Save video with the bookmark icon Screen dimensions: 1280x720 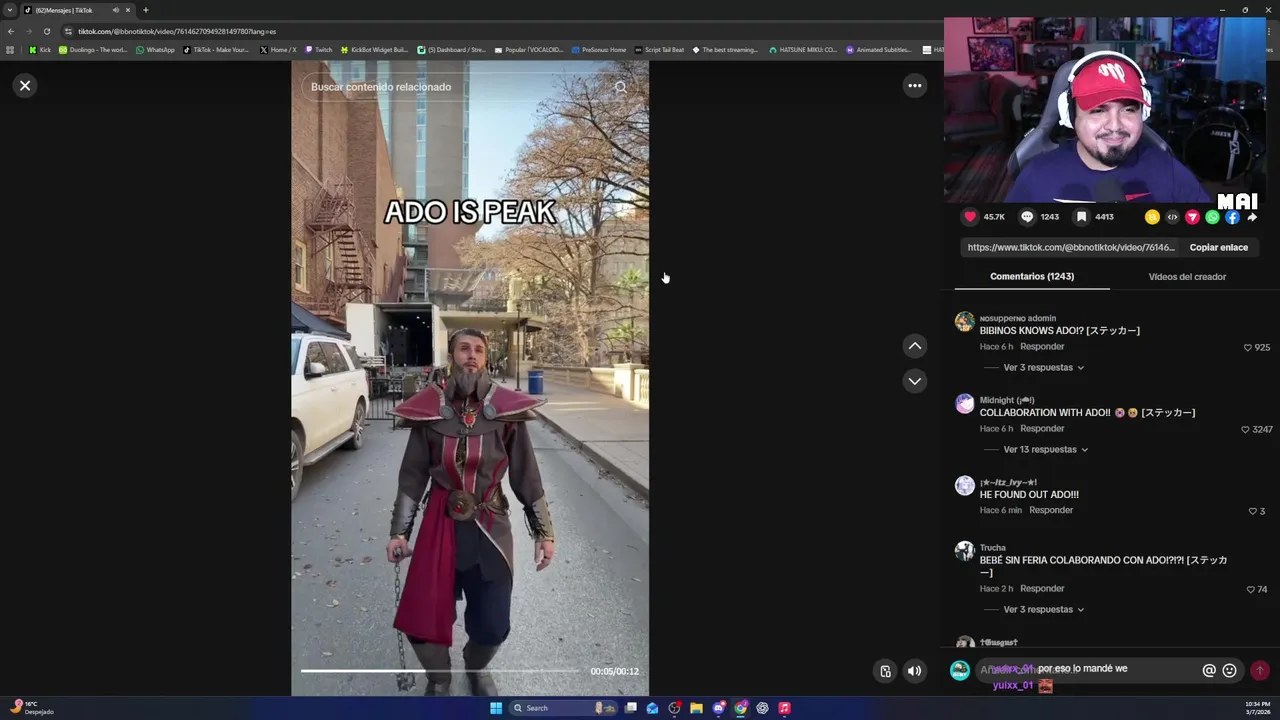click(1081, 217)
